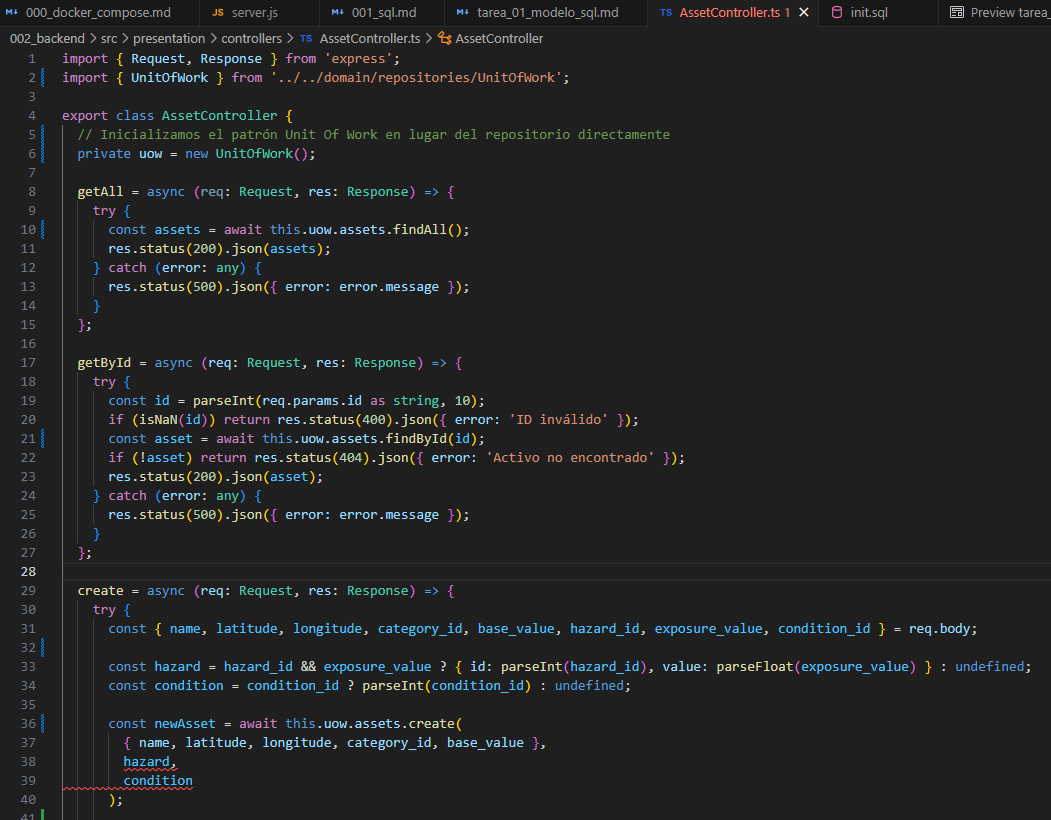Screen dimensions: 1051x820
Task: Click the blue change marker beside line 10
Action: [x=43, y=230]
